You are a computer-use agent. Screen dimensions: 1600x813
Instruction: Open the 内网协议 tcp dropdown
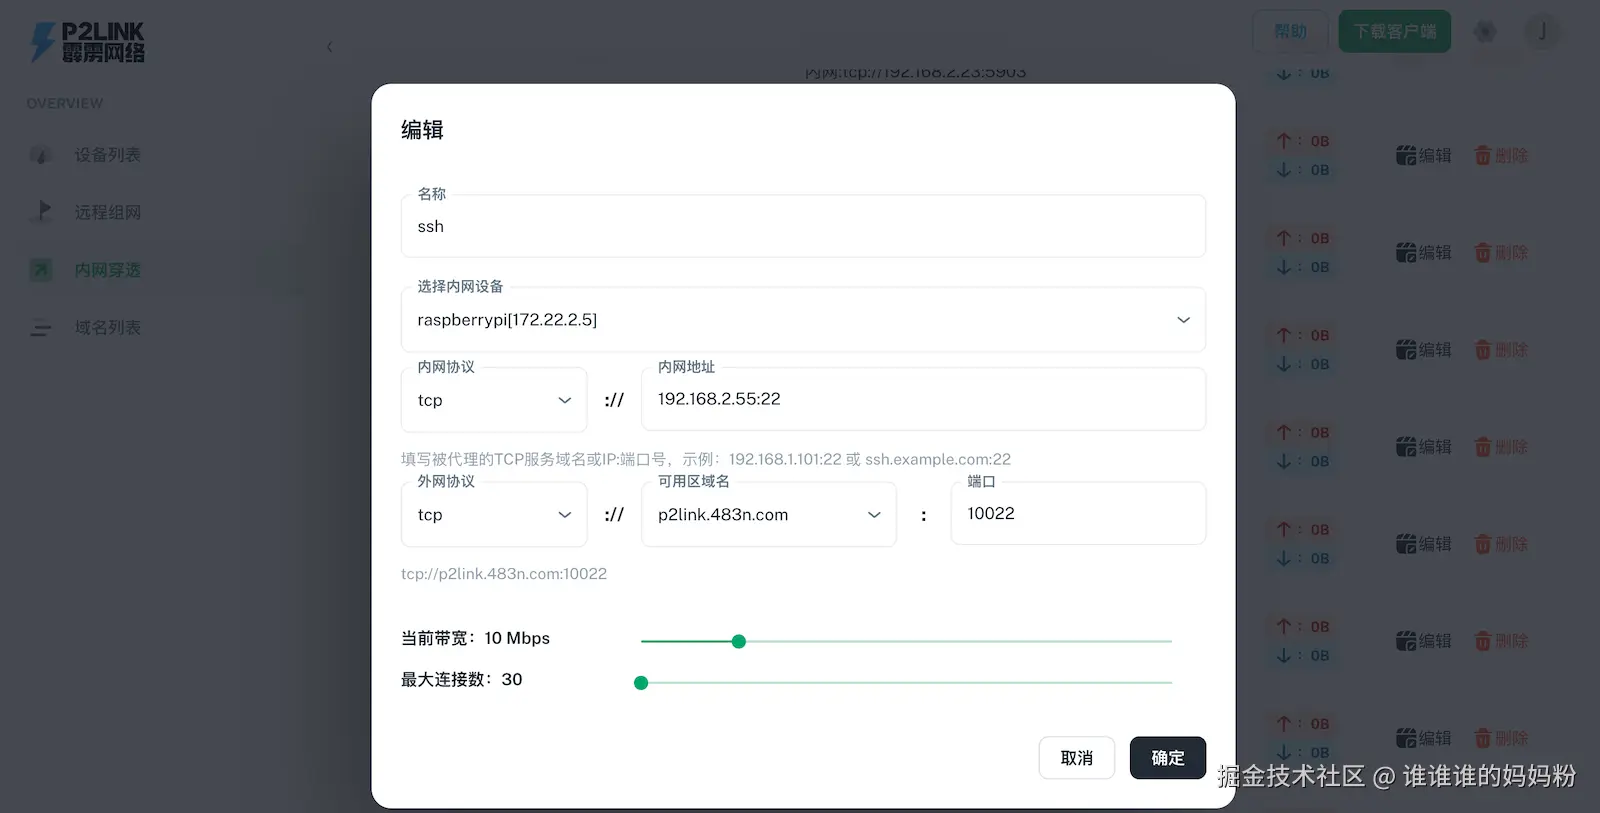tap(494, 400)
